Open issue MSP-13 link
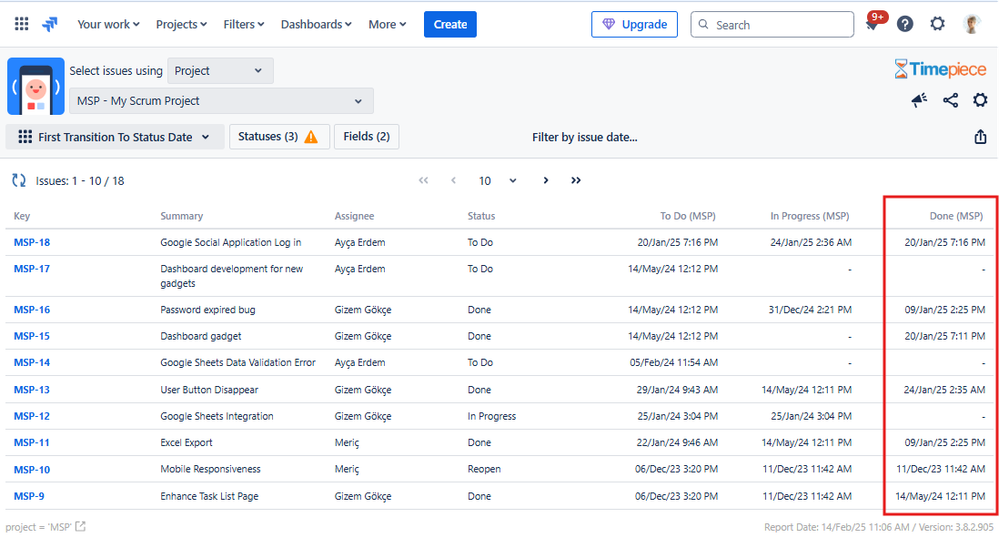The height and width of the screenshot is (540, 999). [x=32, y=390]
